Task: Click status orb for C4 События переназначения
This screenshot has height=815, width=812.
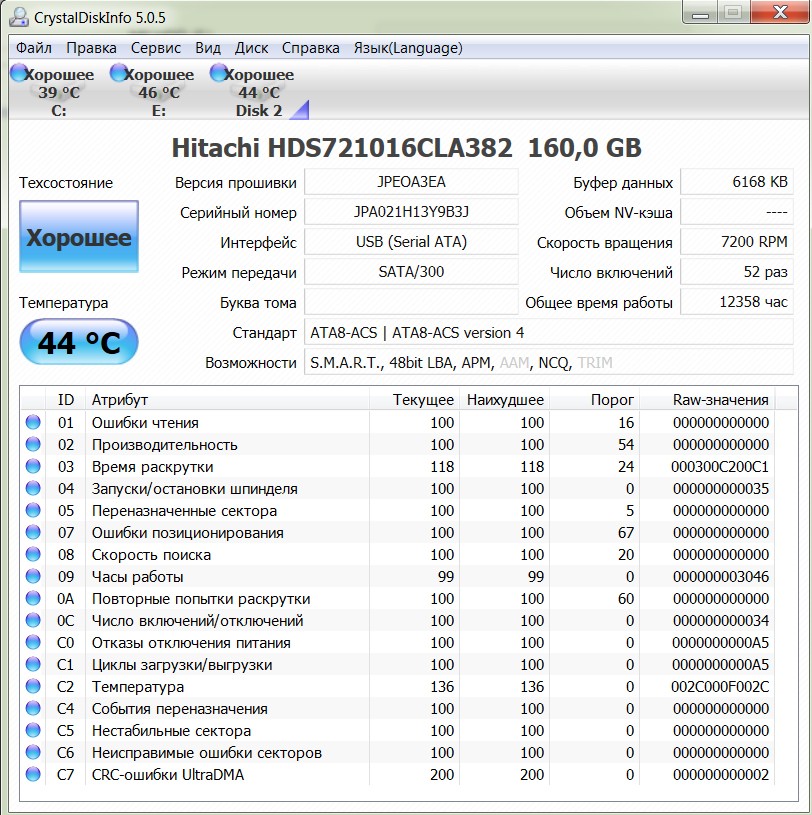Action: [33, 708]
